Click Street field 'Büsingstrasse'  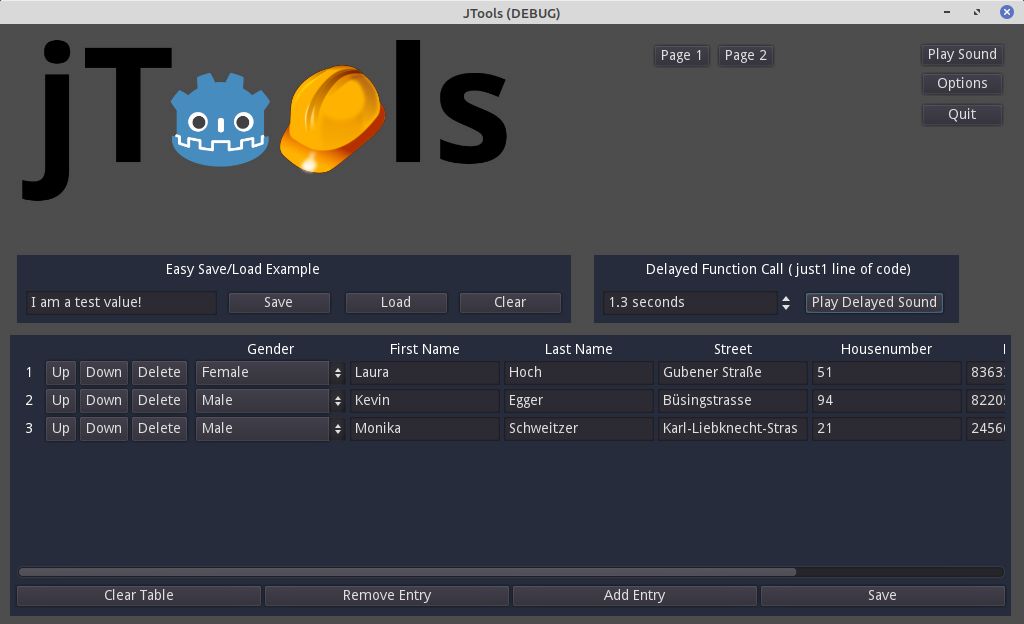click(x=733, y=400)
